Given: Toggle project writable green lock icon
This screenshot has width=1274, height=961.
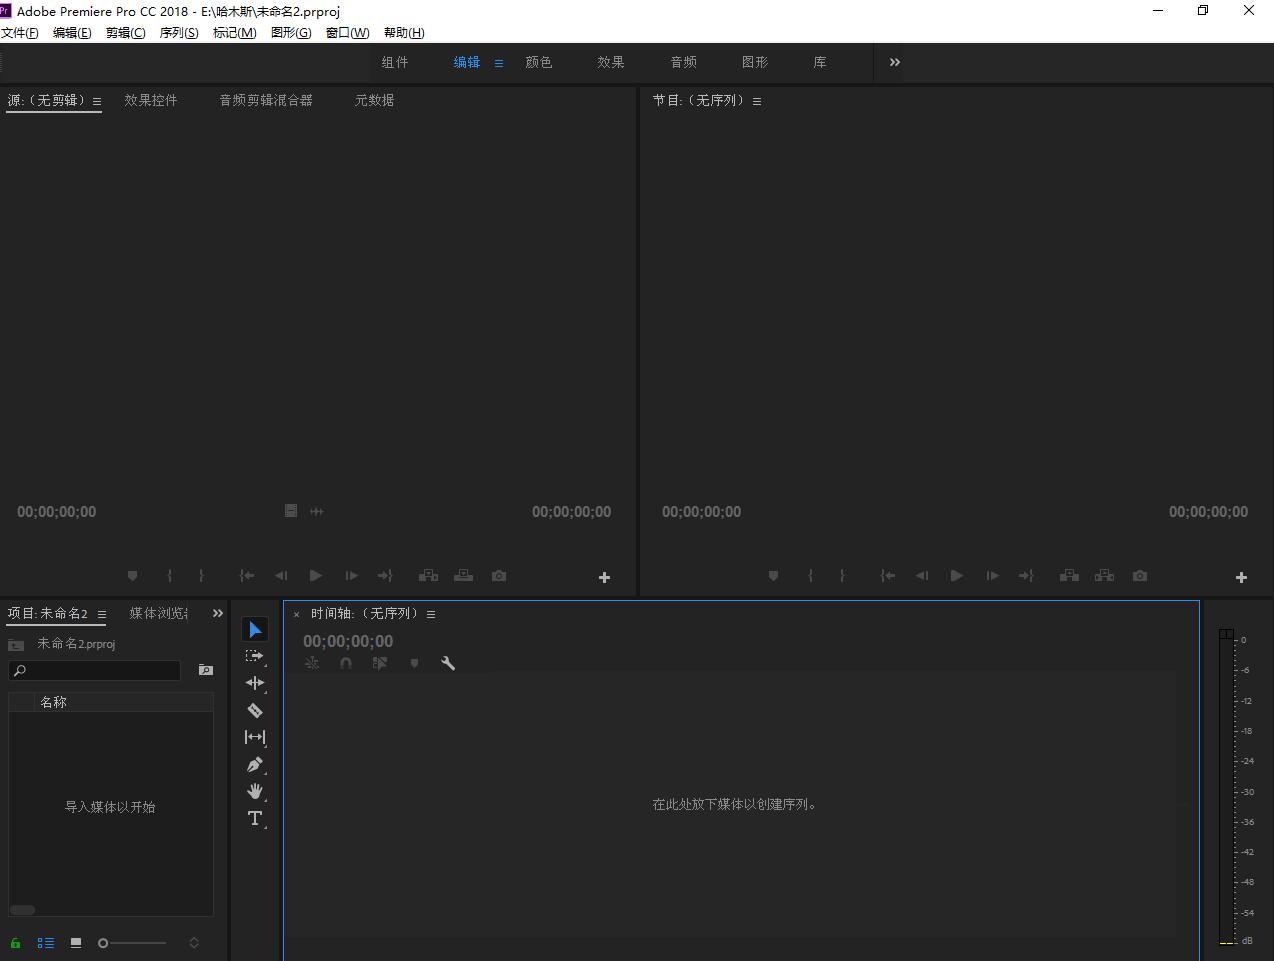Looking at the screenshot, I should 15,943.
